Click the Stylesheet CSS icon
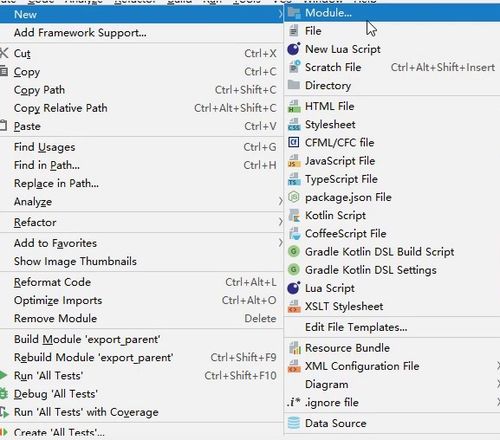The width and height of the screenshot is (500, 440). pos(294,125)
